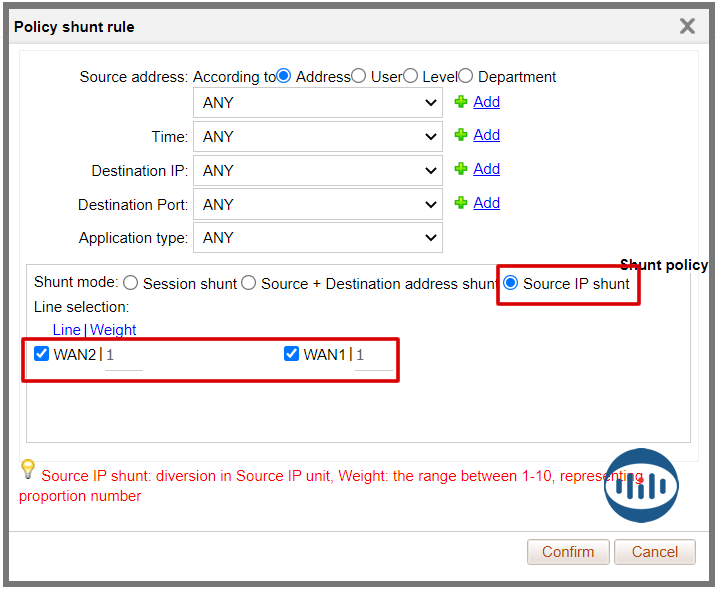717x590 pixels.
Task: Click the green plus icon beside Destination IP
Action: [461, 169]
